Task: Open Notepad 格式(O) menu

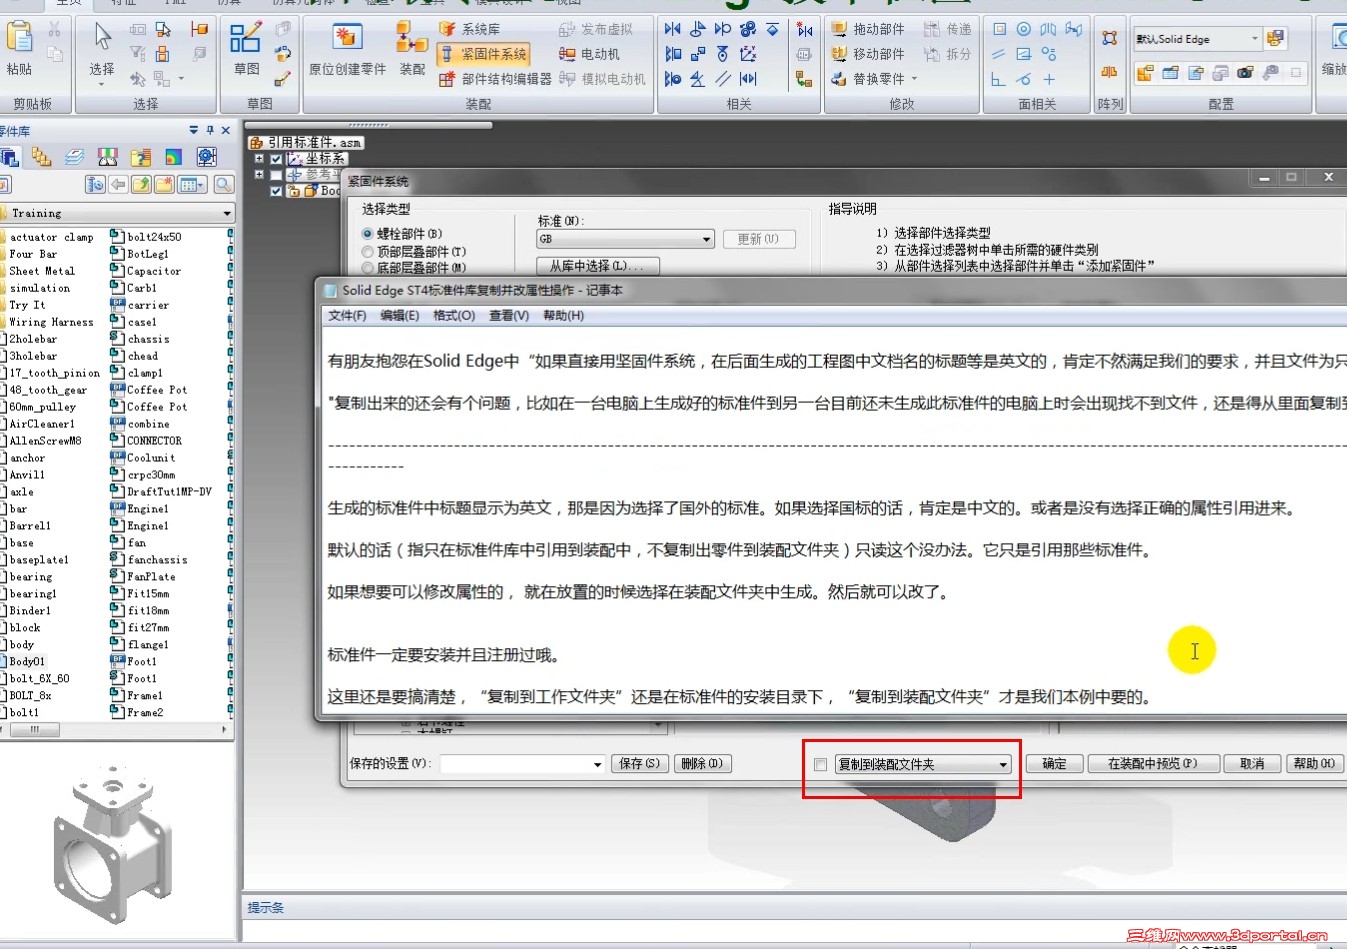Action: 454,316
